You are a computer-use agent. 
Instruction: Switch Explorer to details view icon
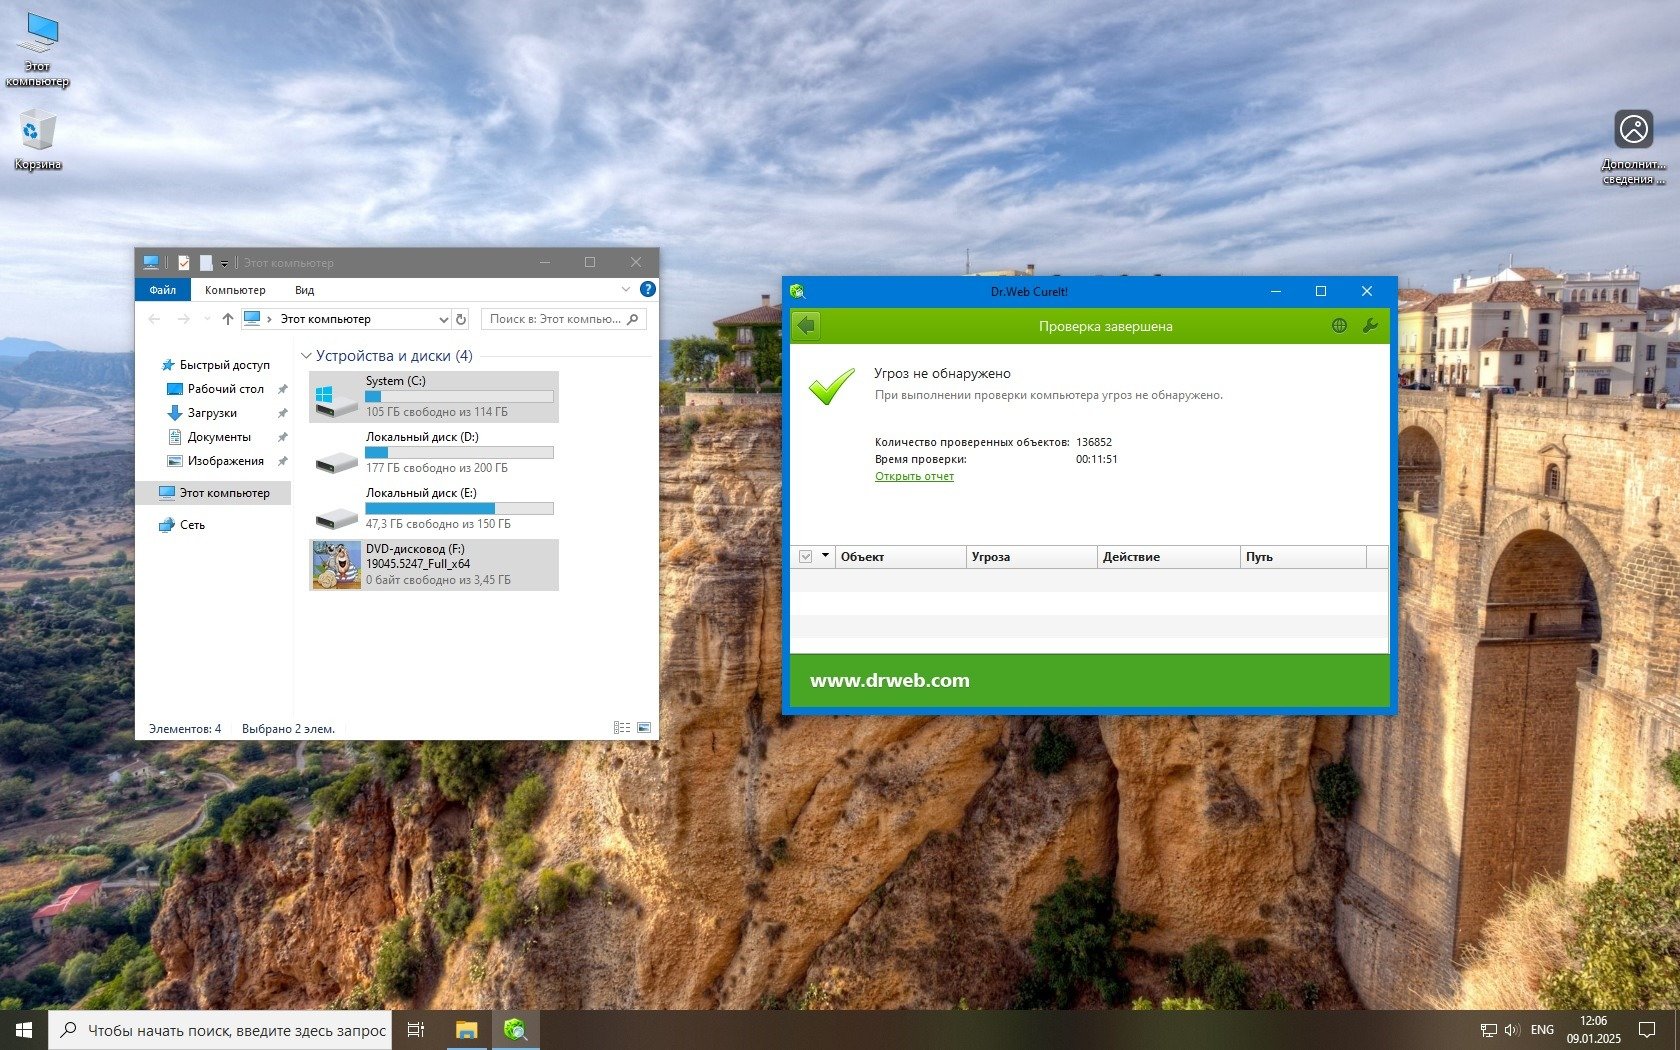(622, 728)
